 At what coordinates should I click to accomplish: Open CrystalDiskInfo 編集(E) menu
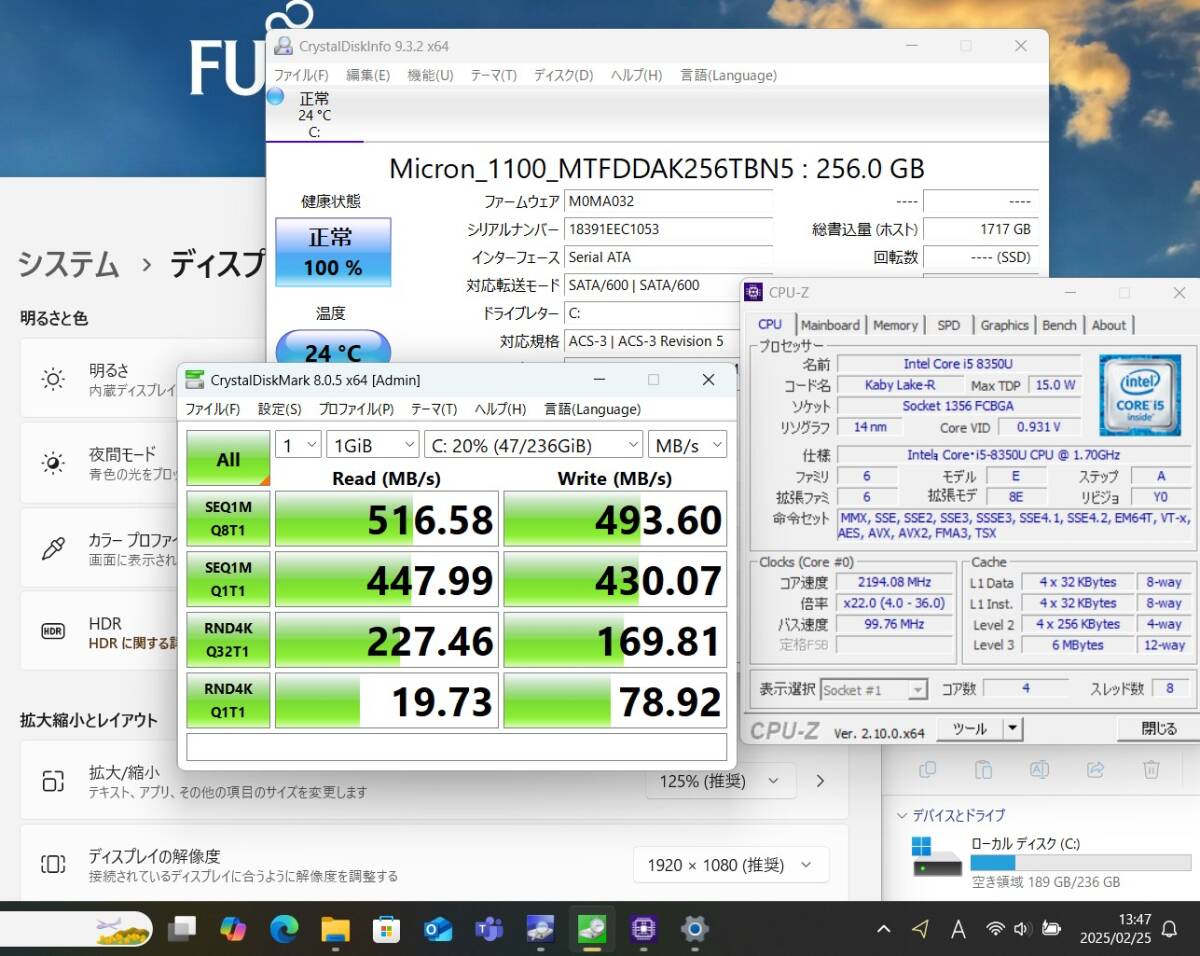pyautogui.click(x=367, y=75)
